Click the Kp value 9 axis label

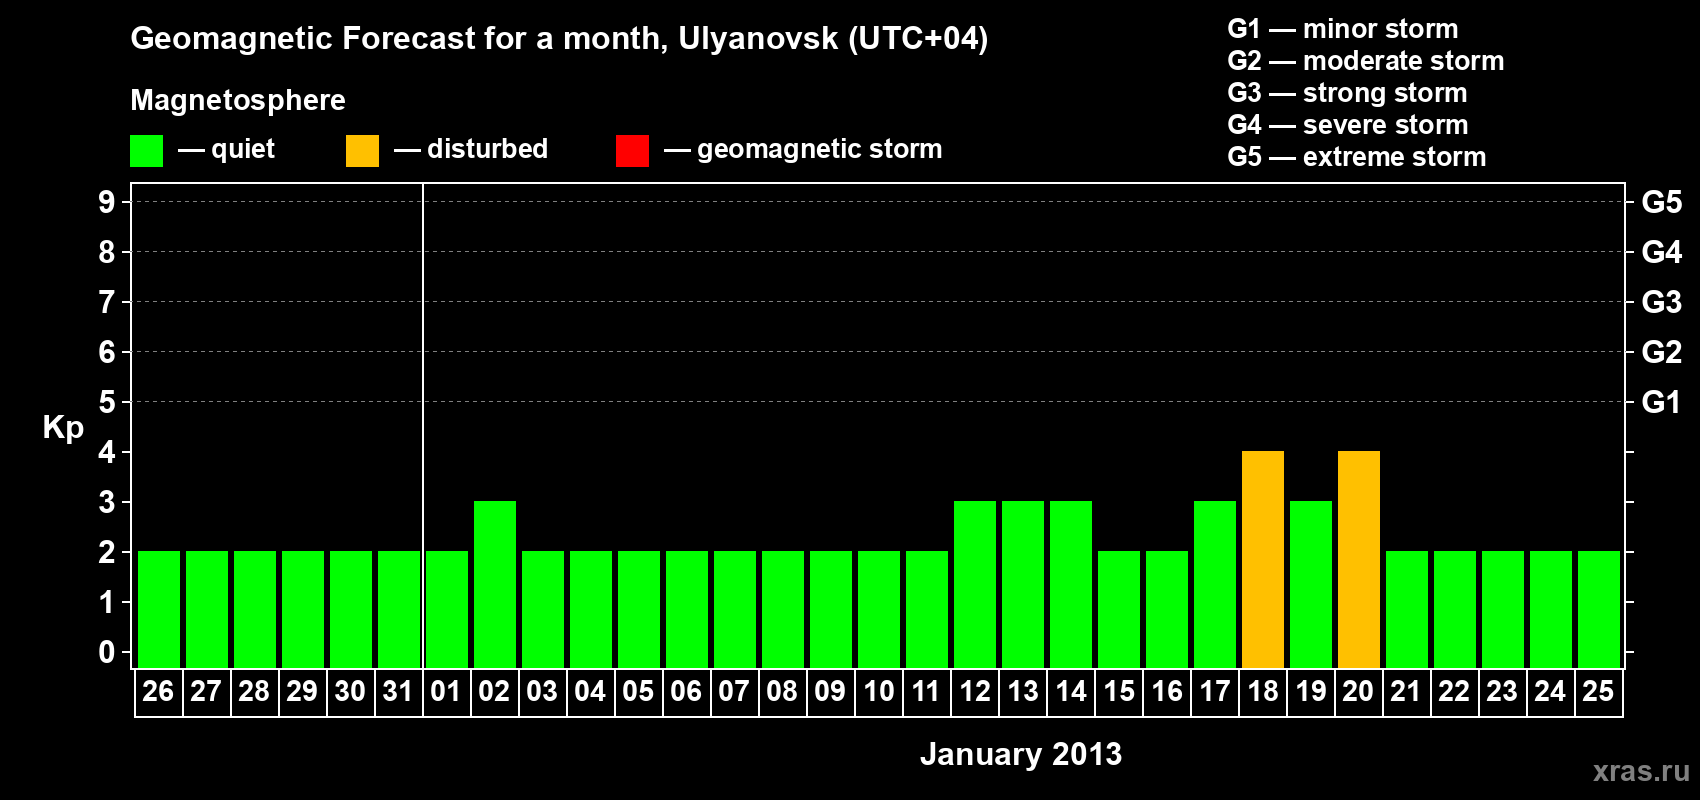107,202
